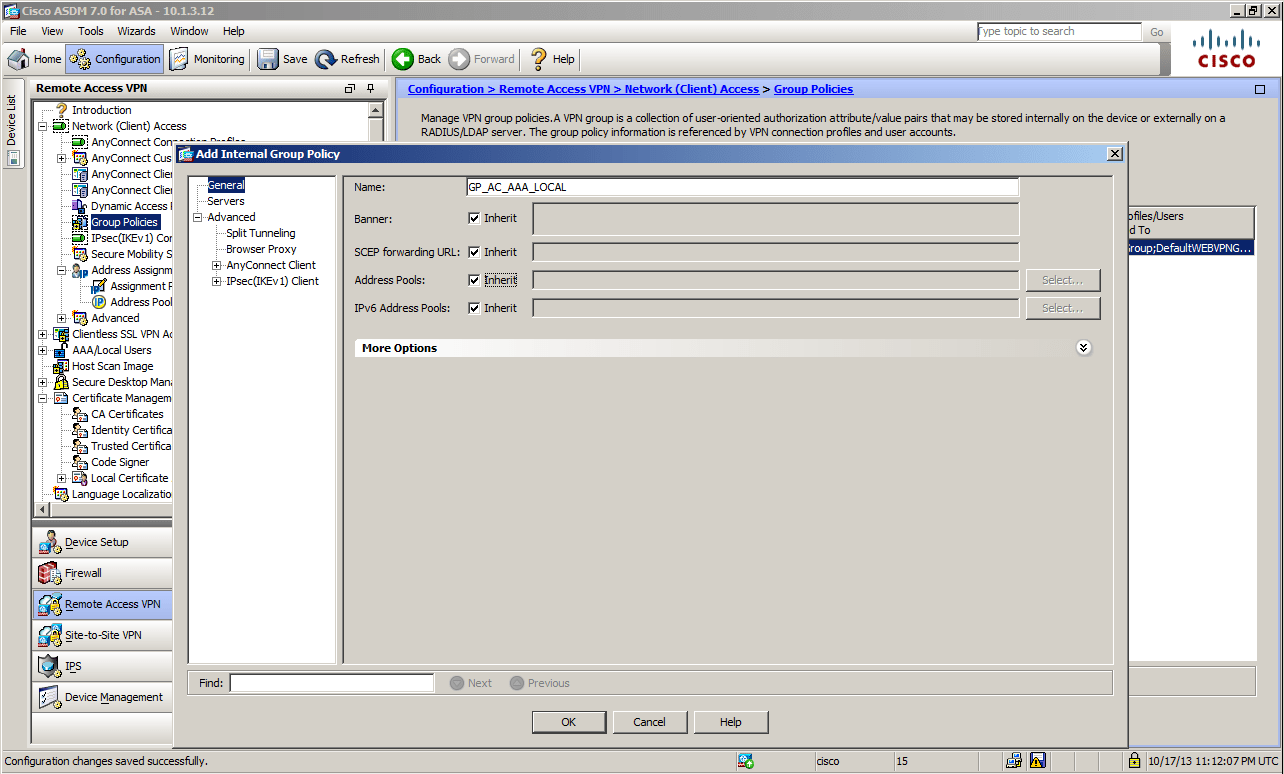Click the Host Scan Image tree icon
Viewport: 1284px width, 774px height.
[x=61, y=366]
